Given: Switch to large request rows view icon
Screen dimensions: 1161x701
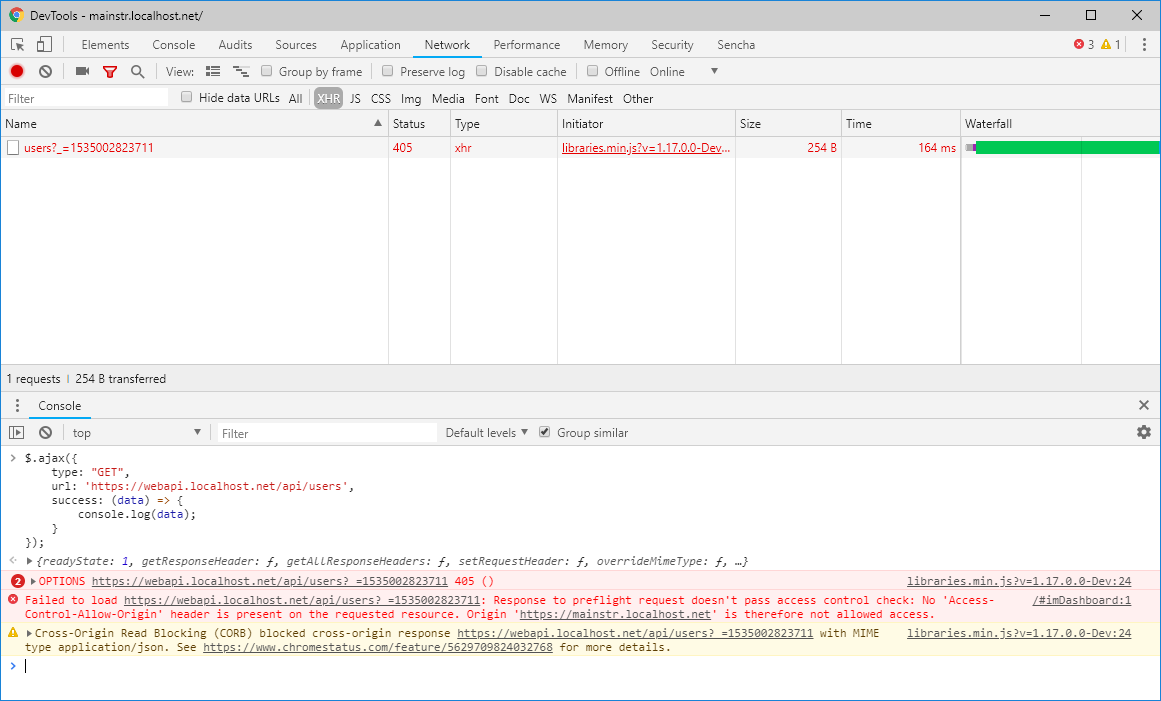Looking at the screenshot, I should click(213, 71).
